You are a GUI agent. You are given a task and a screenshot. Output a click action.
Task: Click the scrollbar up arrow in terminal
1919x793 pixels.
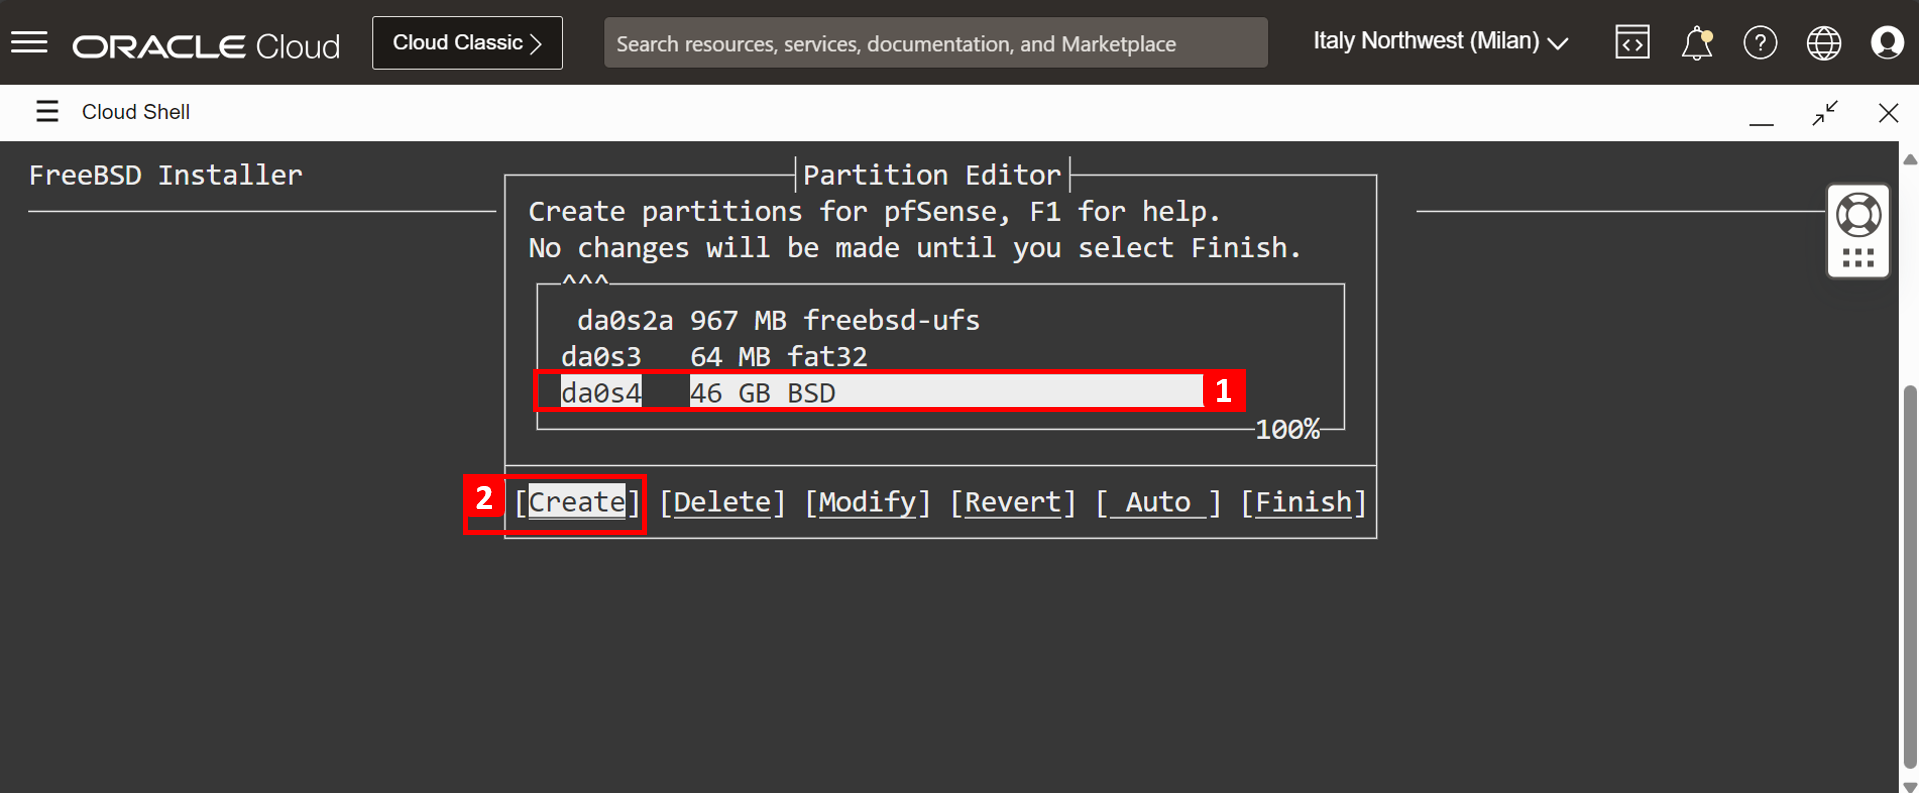1910,159
